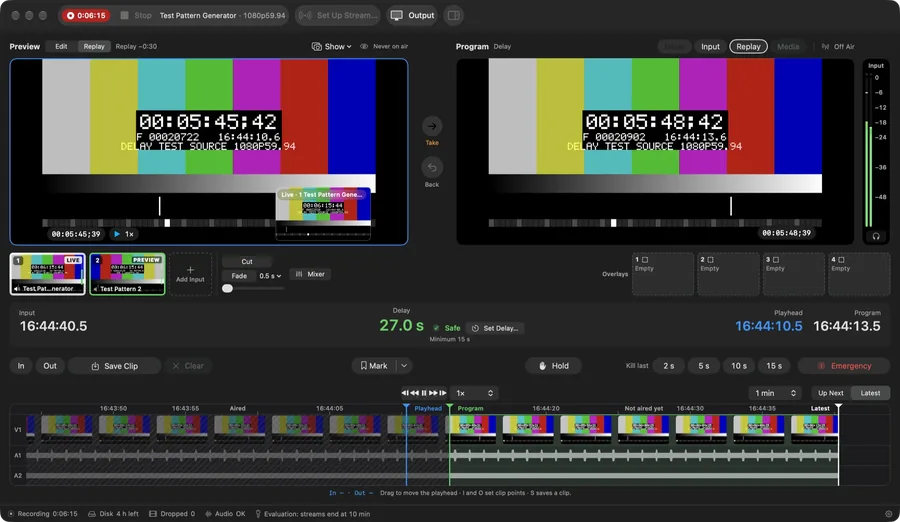Toggle headphone monitoring below the input meter
The width and height of the screenshot is (900, 522).
click(876, 236)
